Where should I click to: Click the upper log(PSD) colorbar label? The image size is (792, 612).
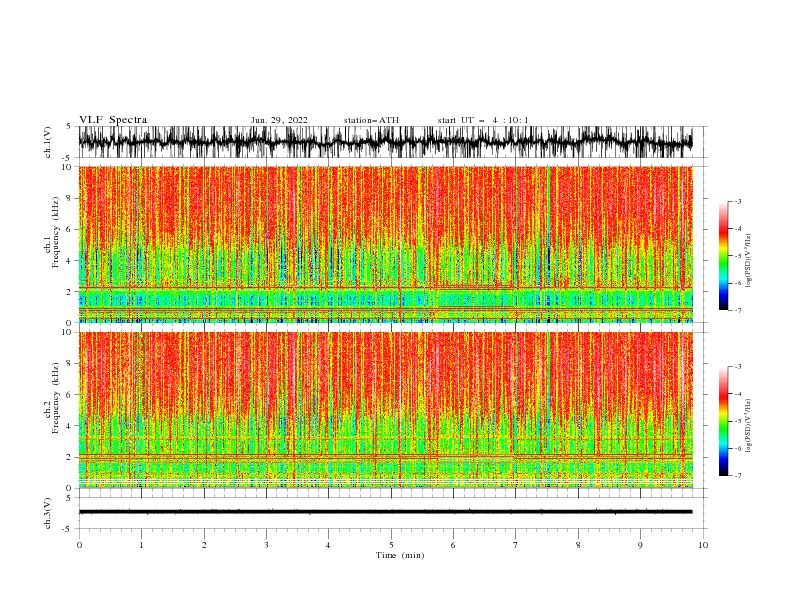pyautogui.click(x=749, y=261)
